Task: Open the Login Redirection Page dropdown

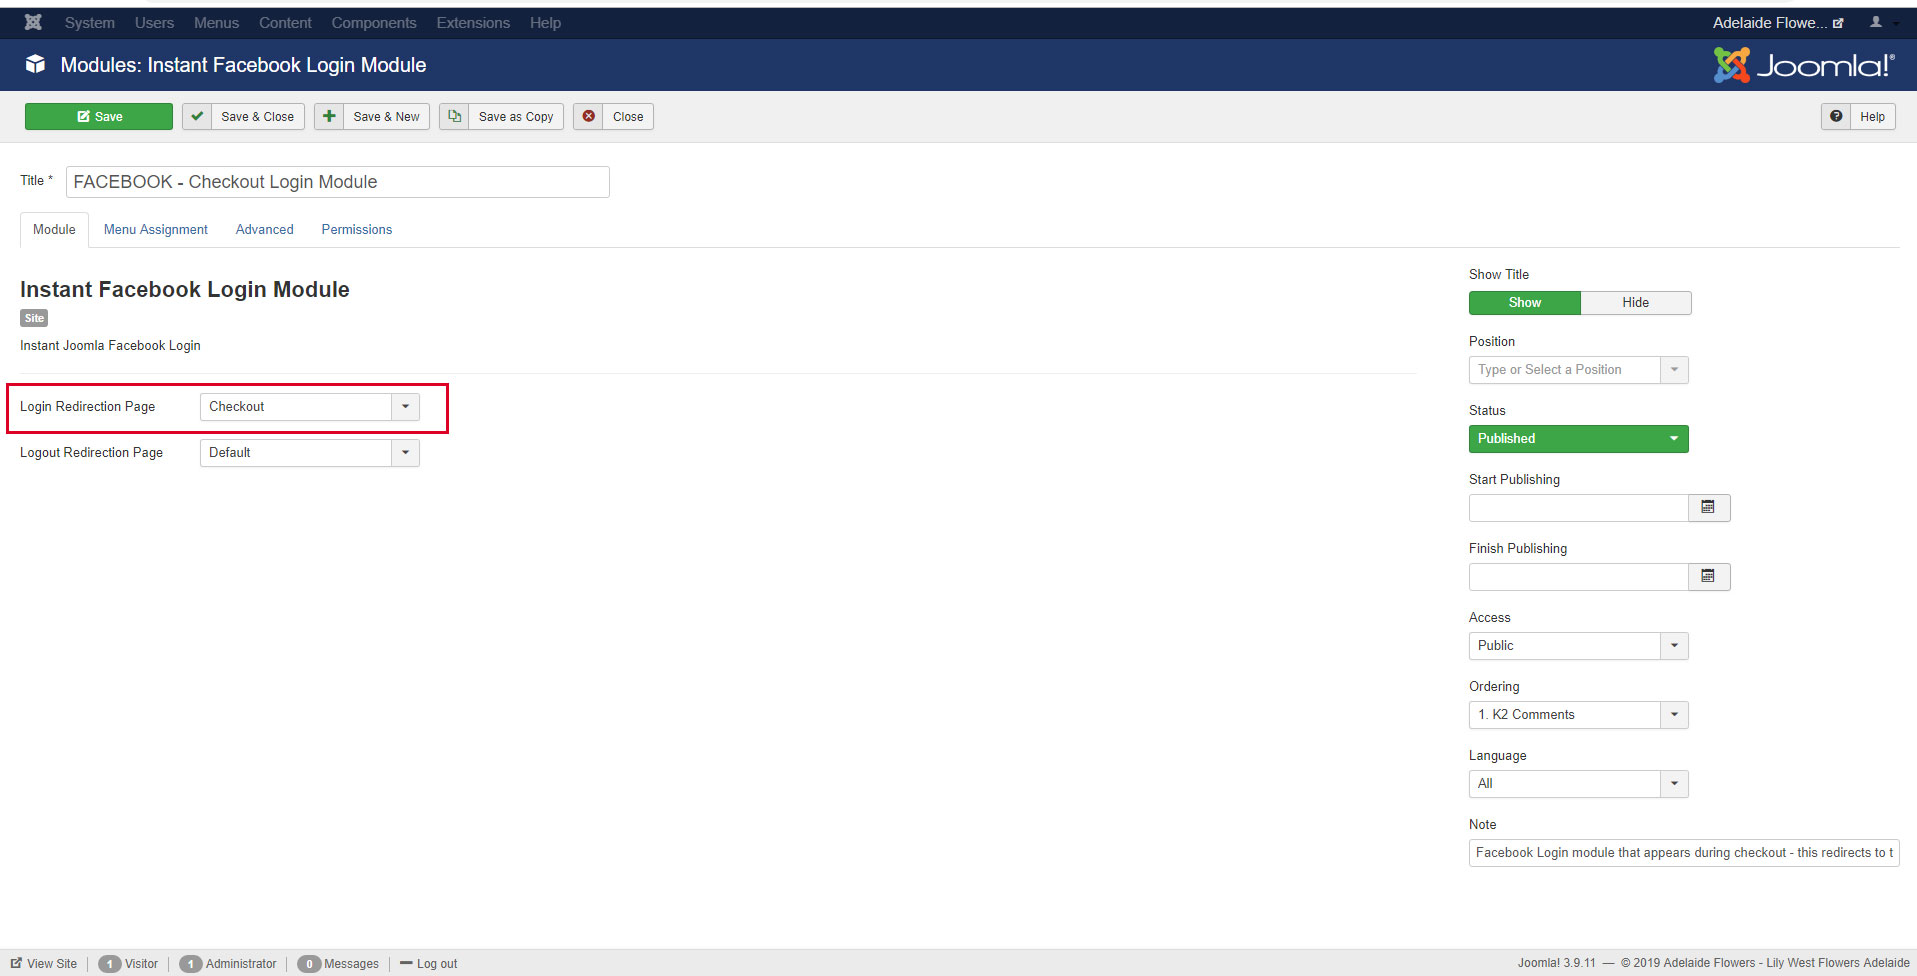Action: [x=310, y=406]
